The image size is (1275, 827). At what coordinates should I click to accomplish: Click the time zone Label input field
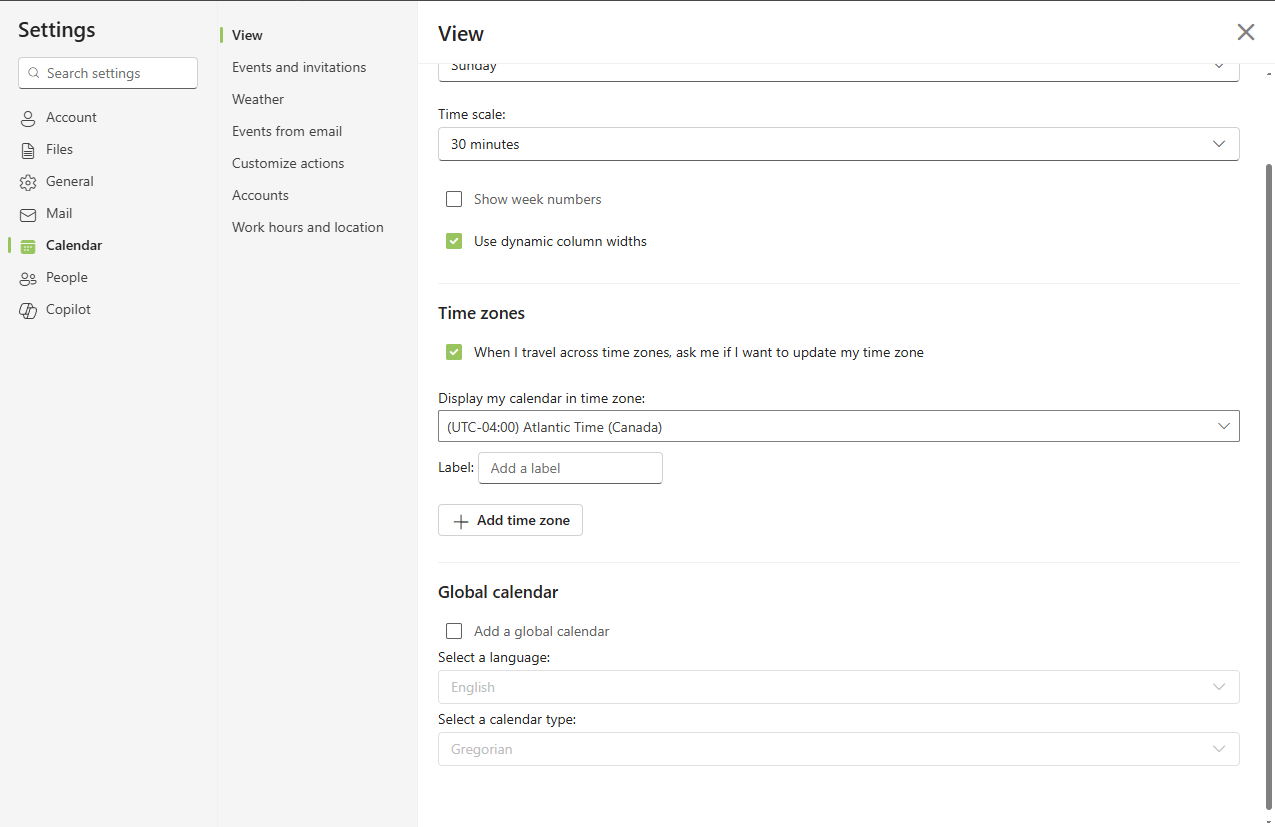pyautogui.click(x=570, y=468)
